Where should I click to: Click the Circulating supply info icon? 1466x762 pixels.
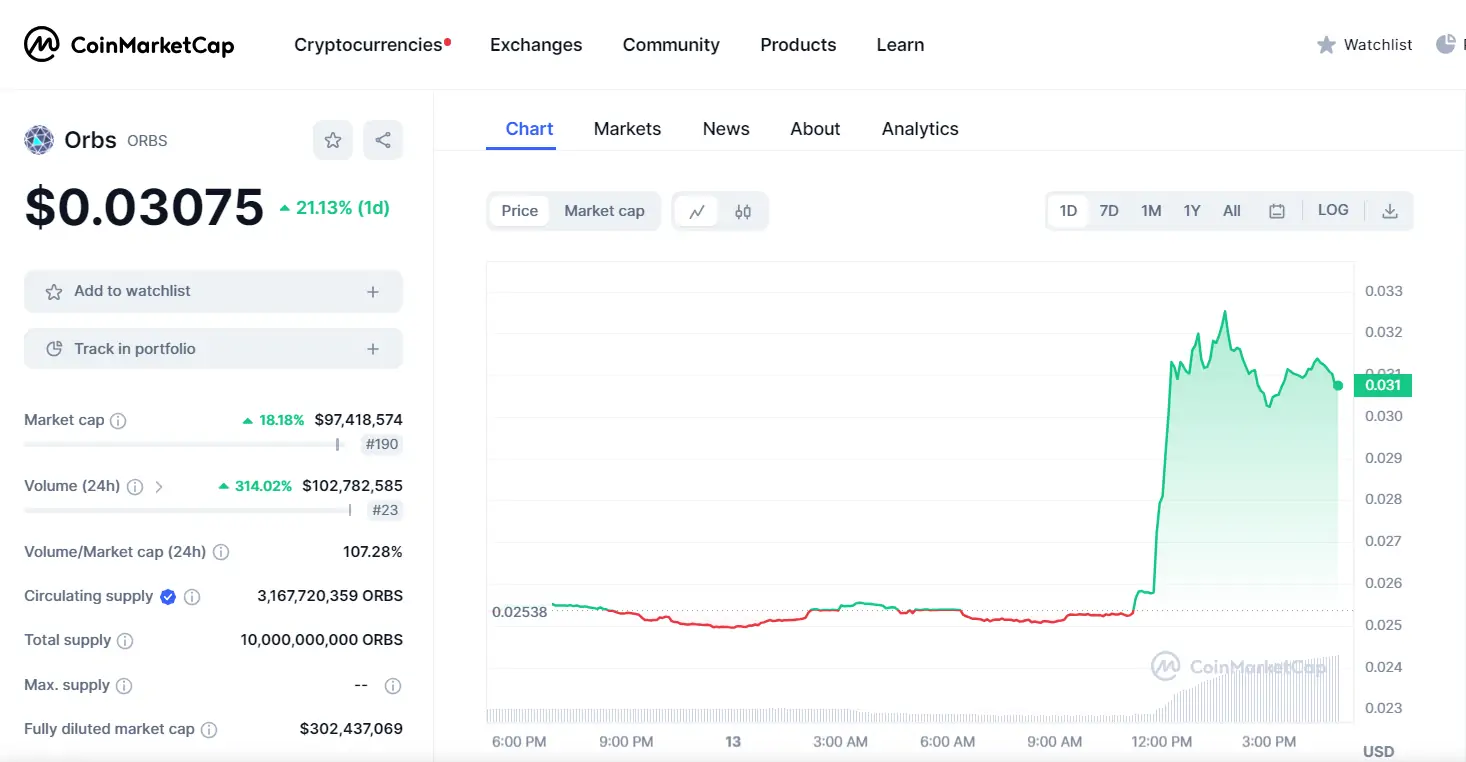192,597
